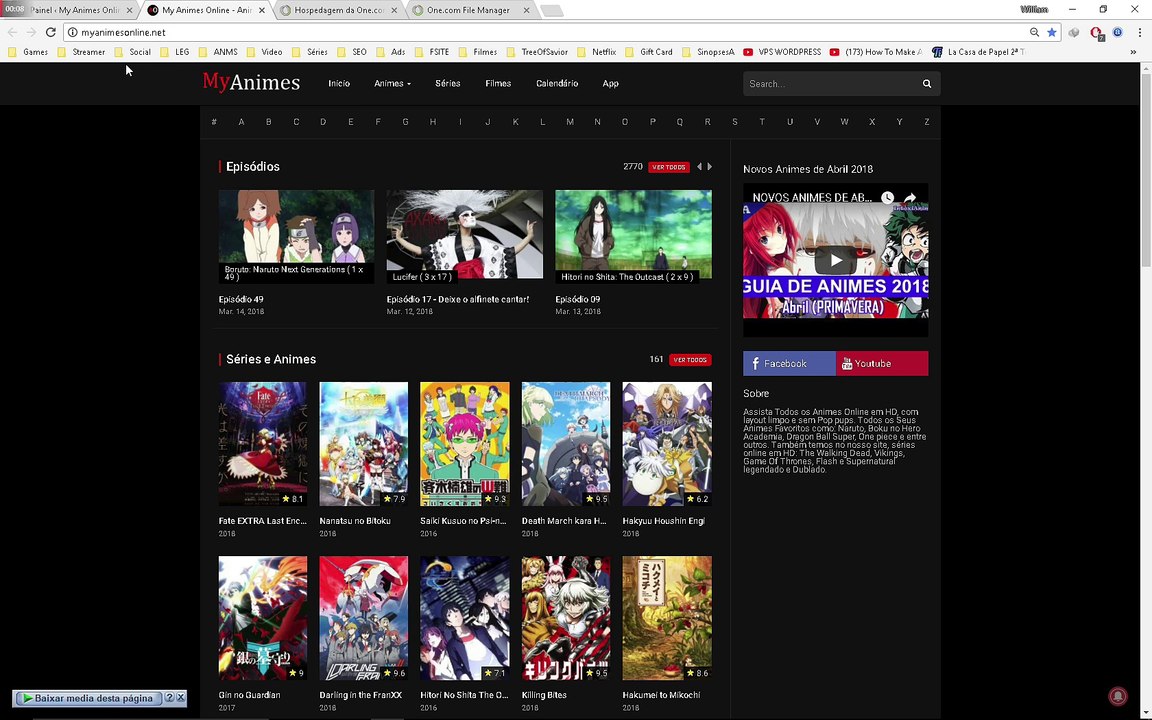Open Saiki Kusuo no Psi-nan poster
The image size is (1152, 720).
(x=464, y=444)
